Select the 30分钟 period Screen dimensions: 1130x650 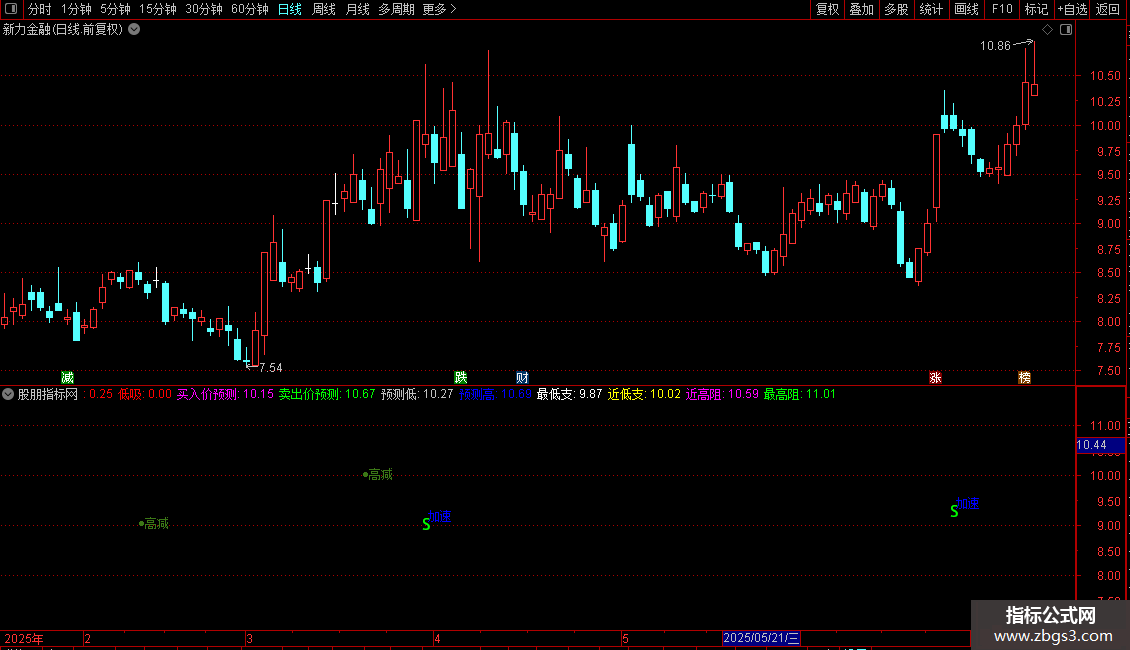coord(204,9)
